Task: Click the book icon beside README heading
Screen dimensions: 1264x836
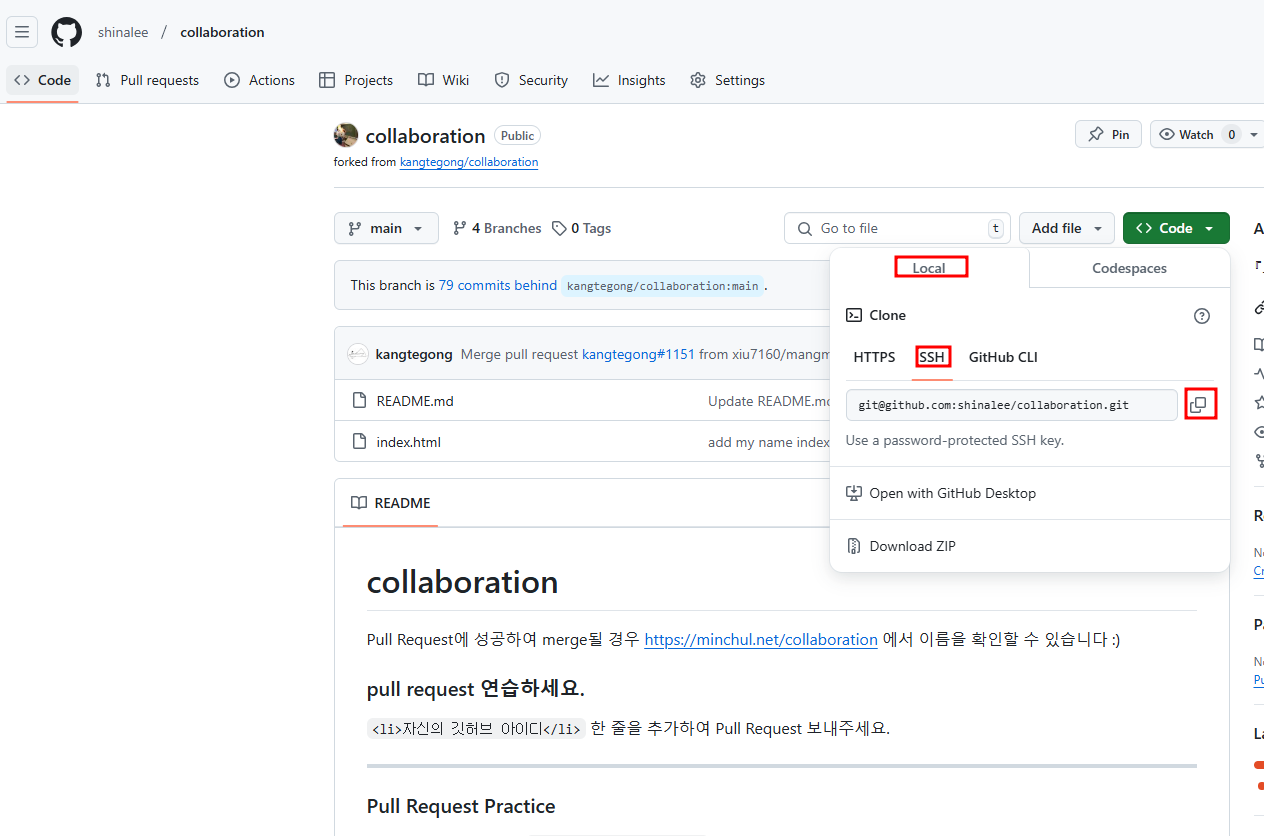Action: [x=359, y=503]
